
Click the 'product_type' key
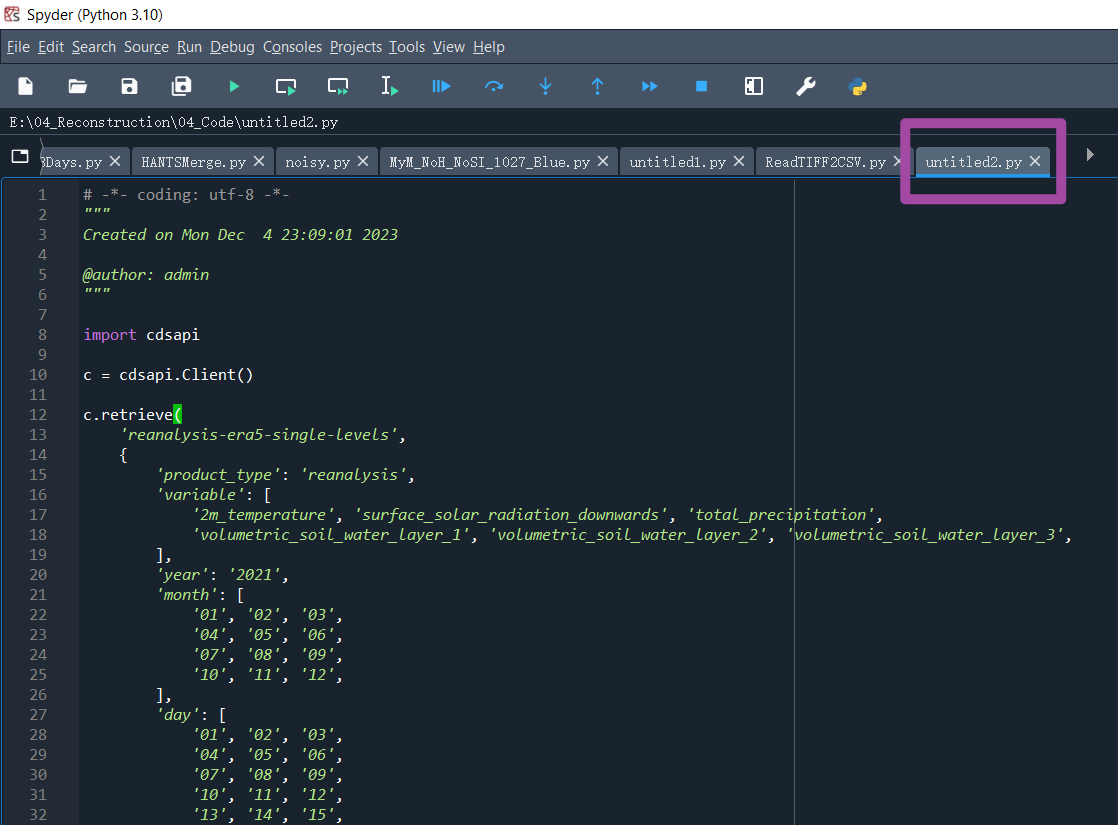point(218,475)
